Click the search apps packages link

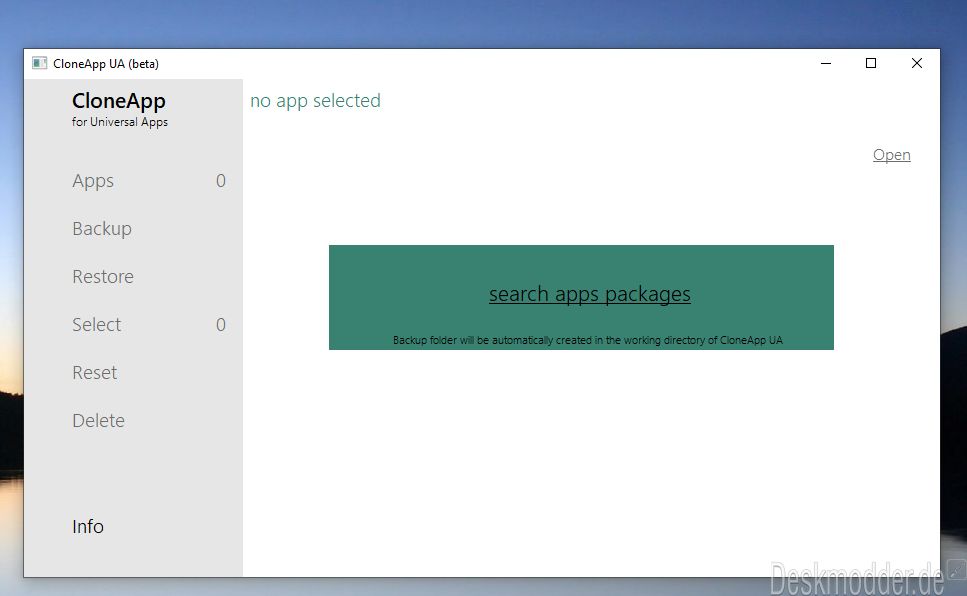[x=590, y=295]
